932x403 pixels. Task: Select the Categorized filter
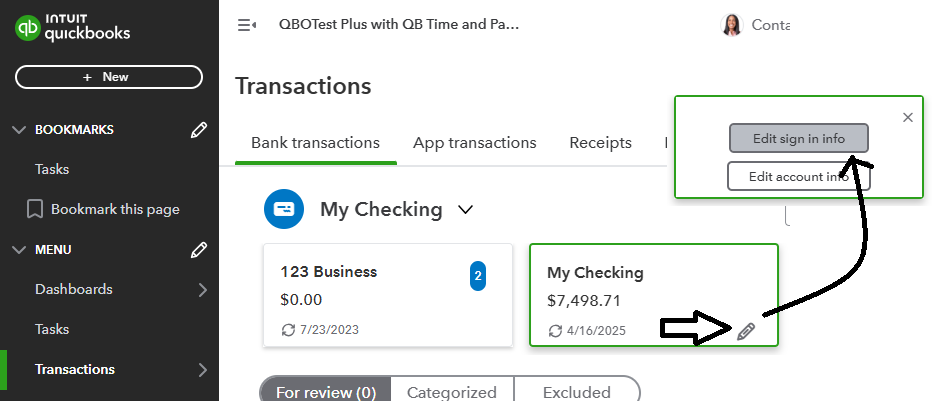click(x=451, y=392)
